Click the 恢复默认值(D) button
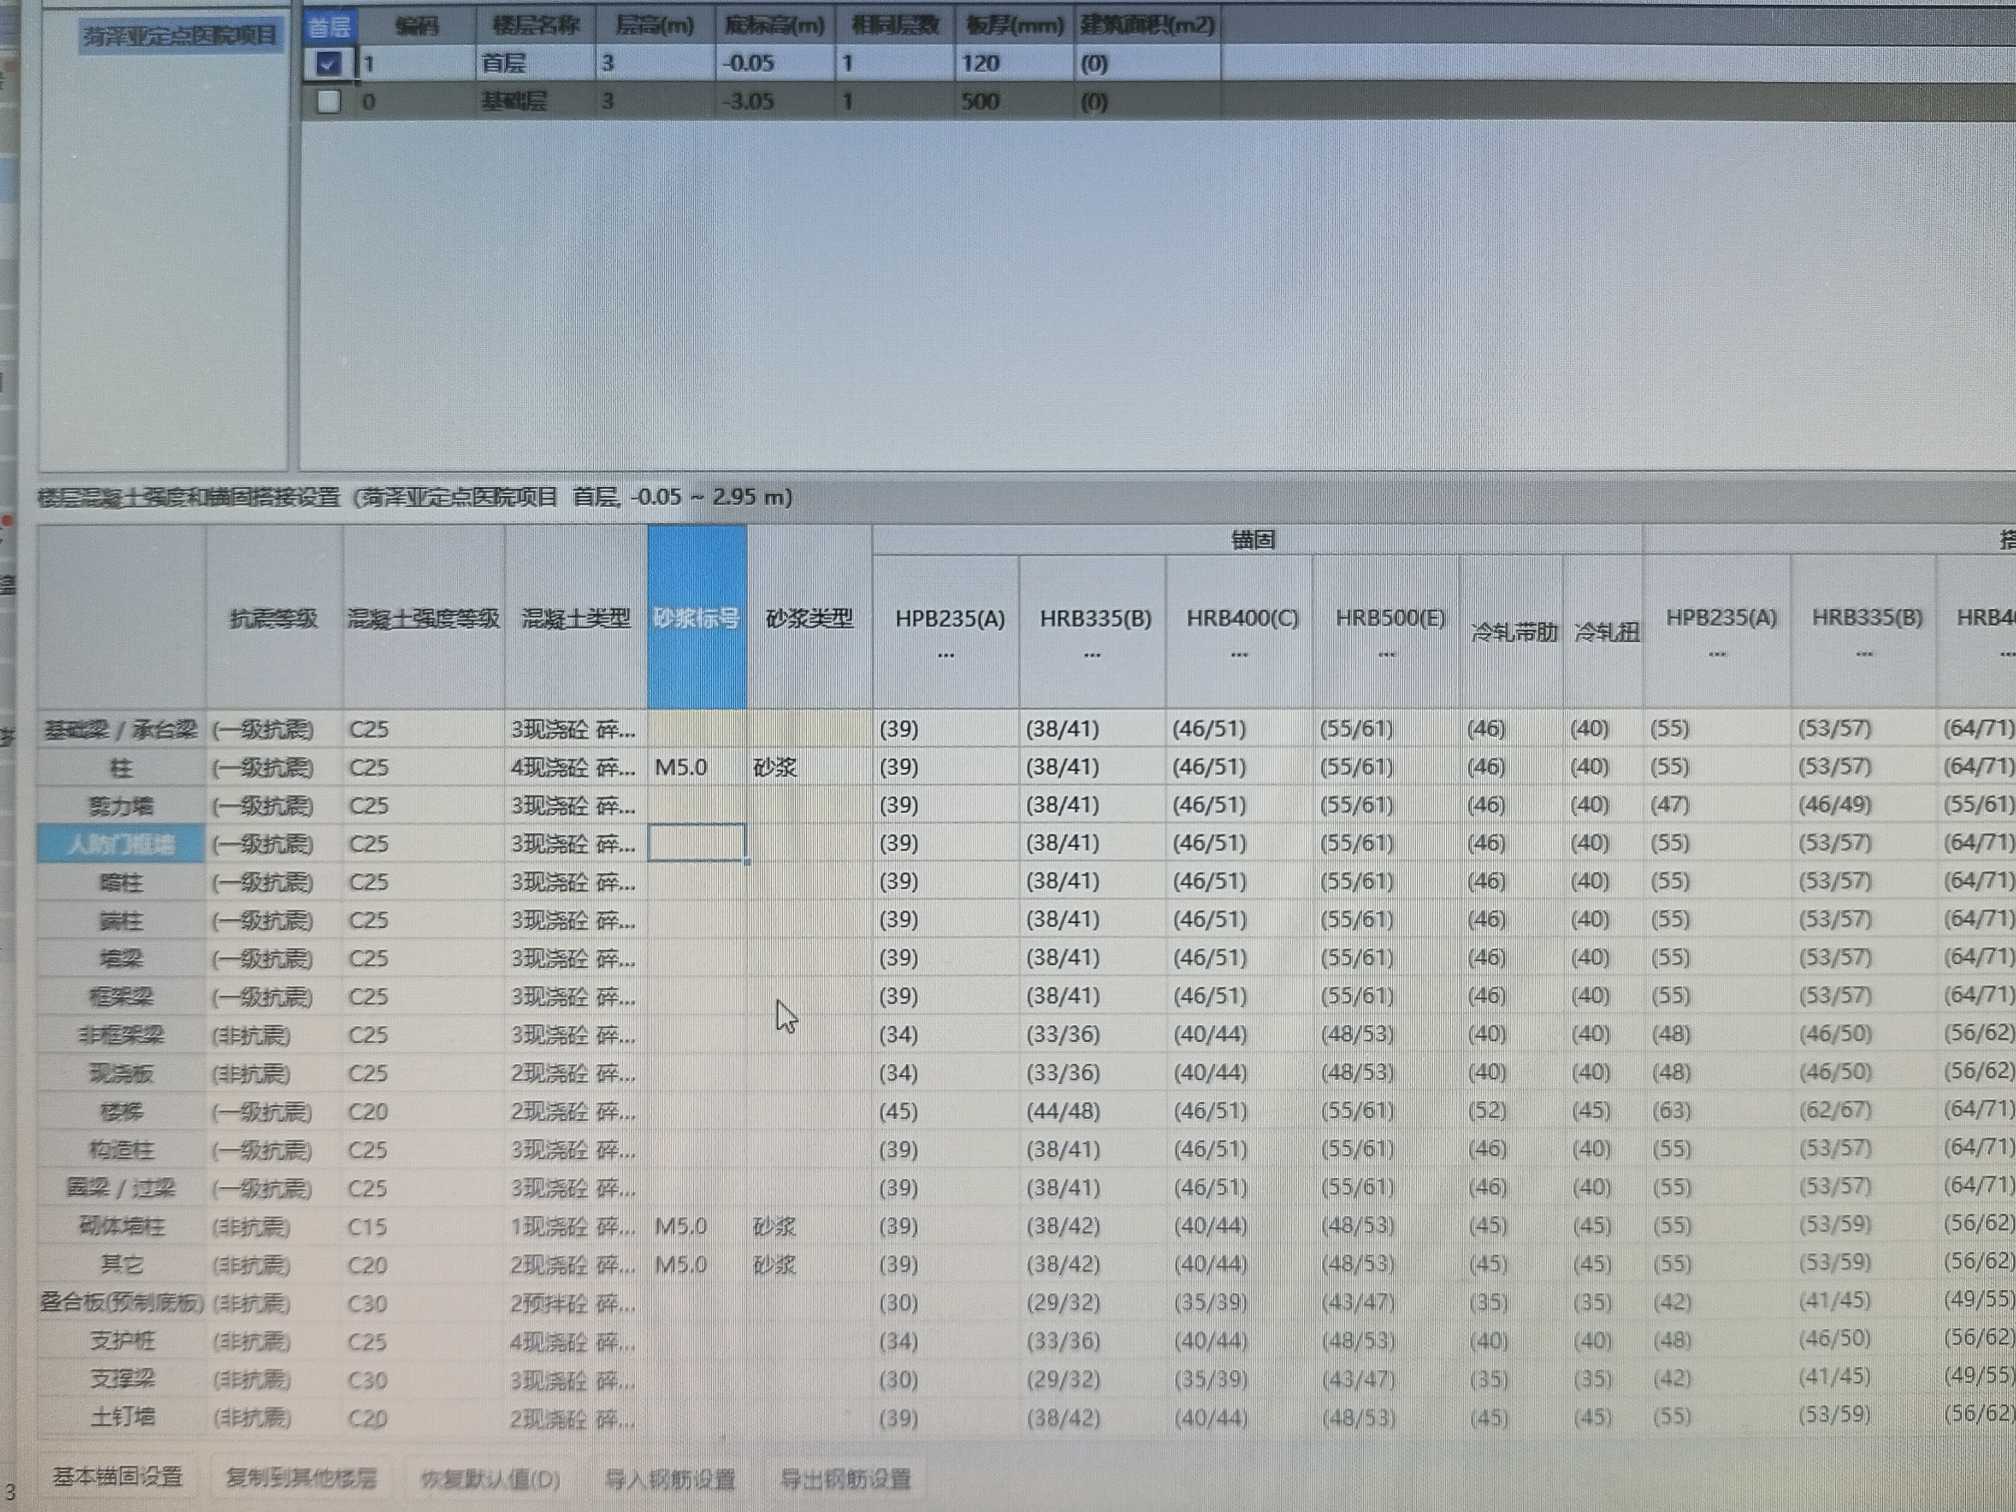The width and height of the screenshot is (2016, 1512). point(490,1479)
